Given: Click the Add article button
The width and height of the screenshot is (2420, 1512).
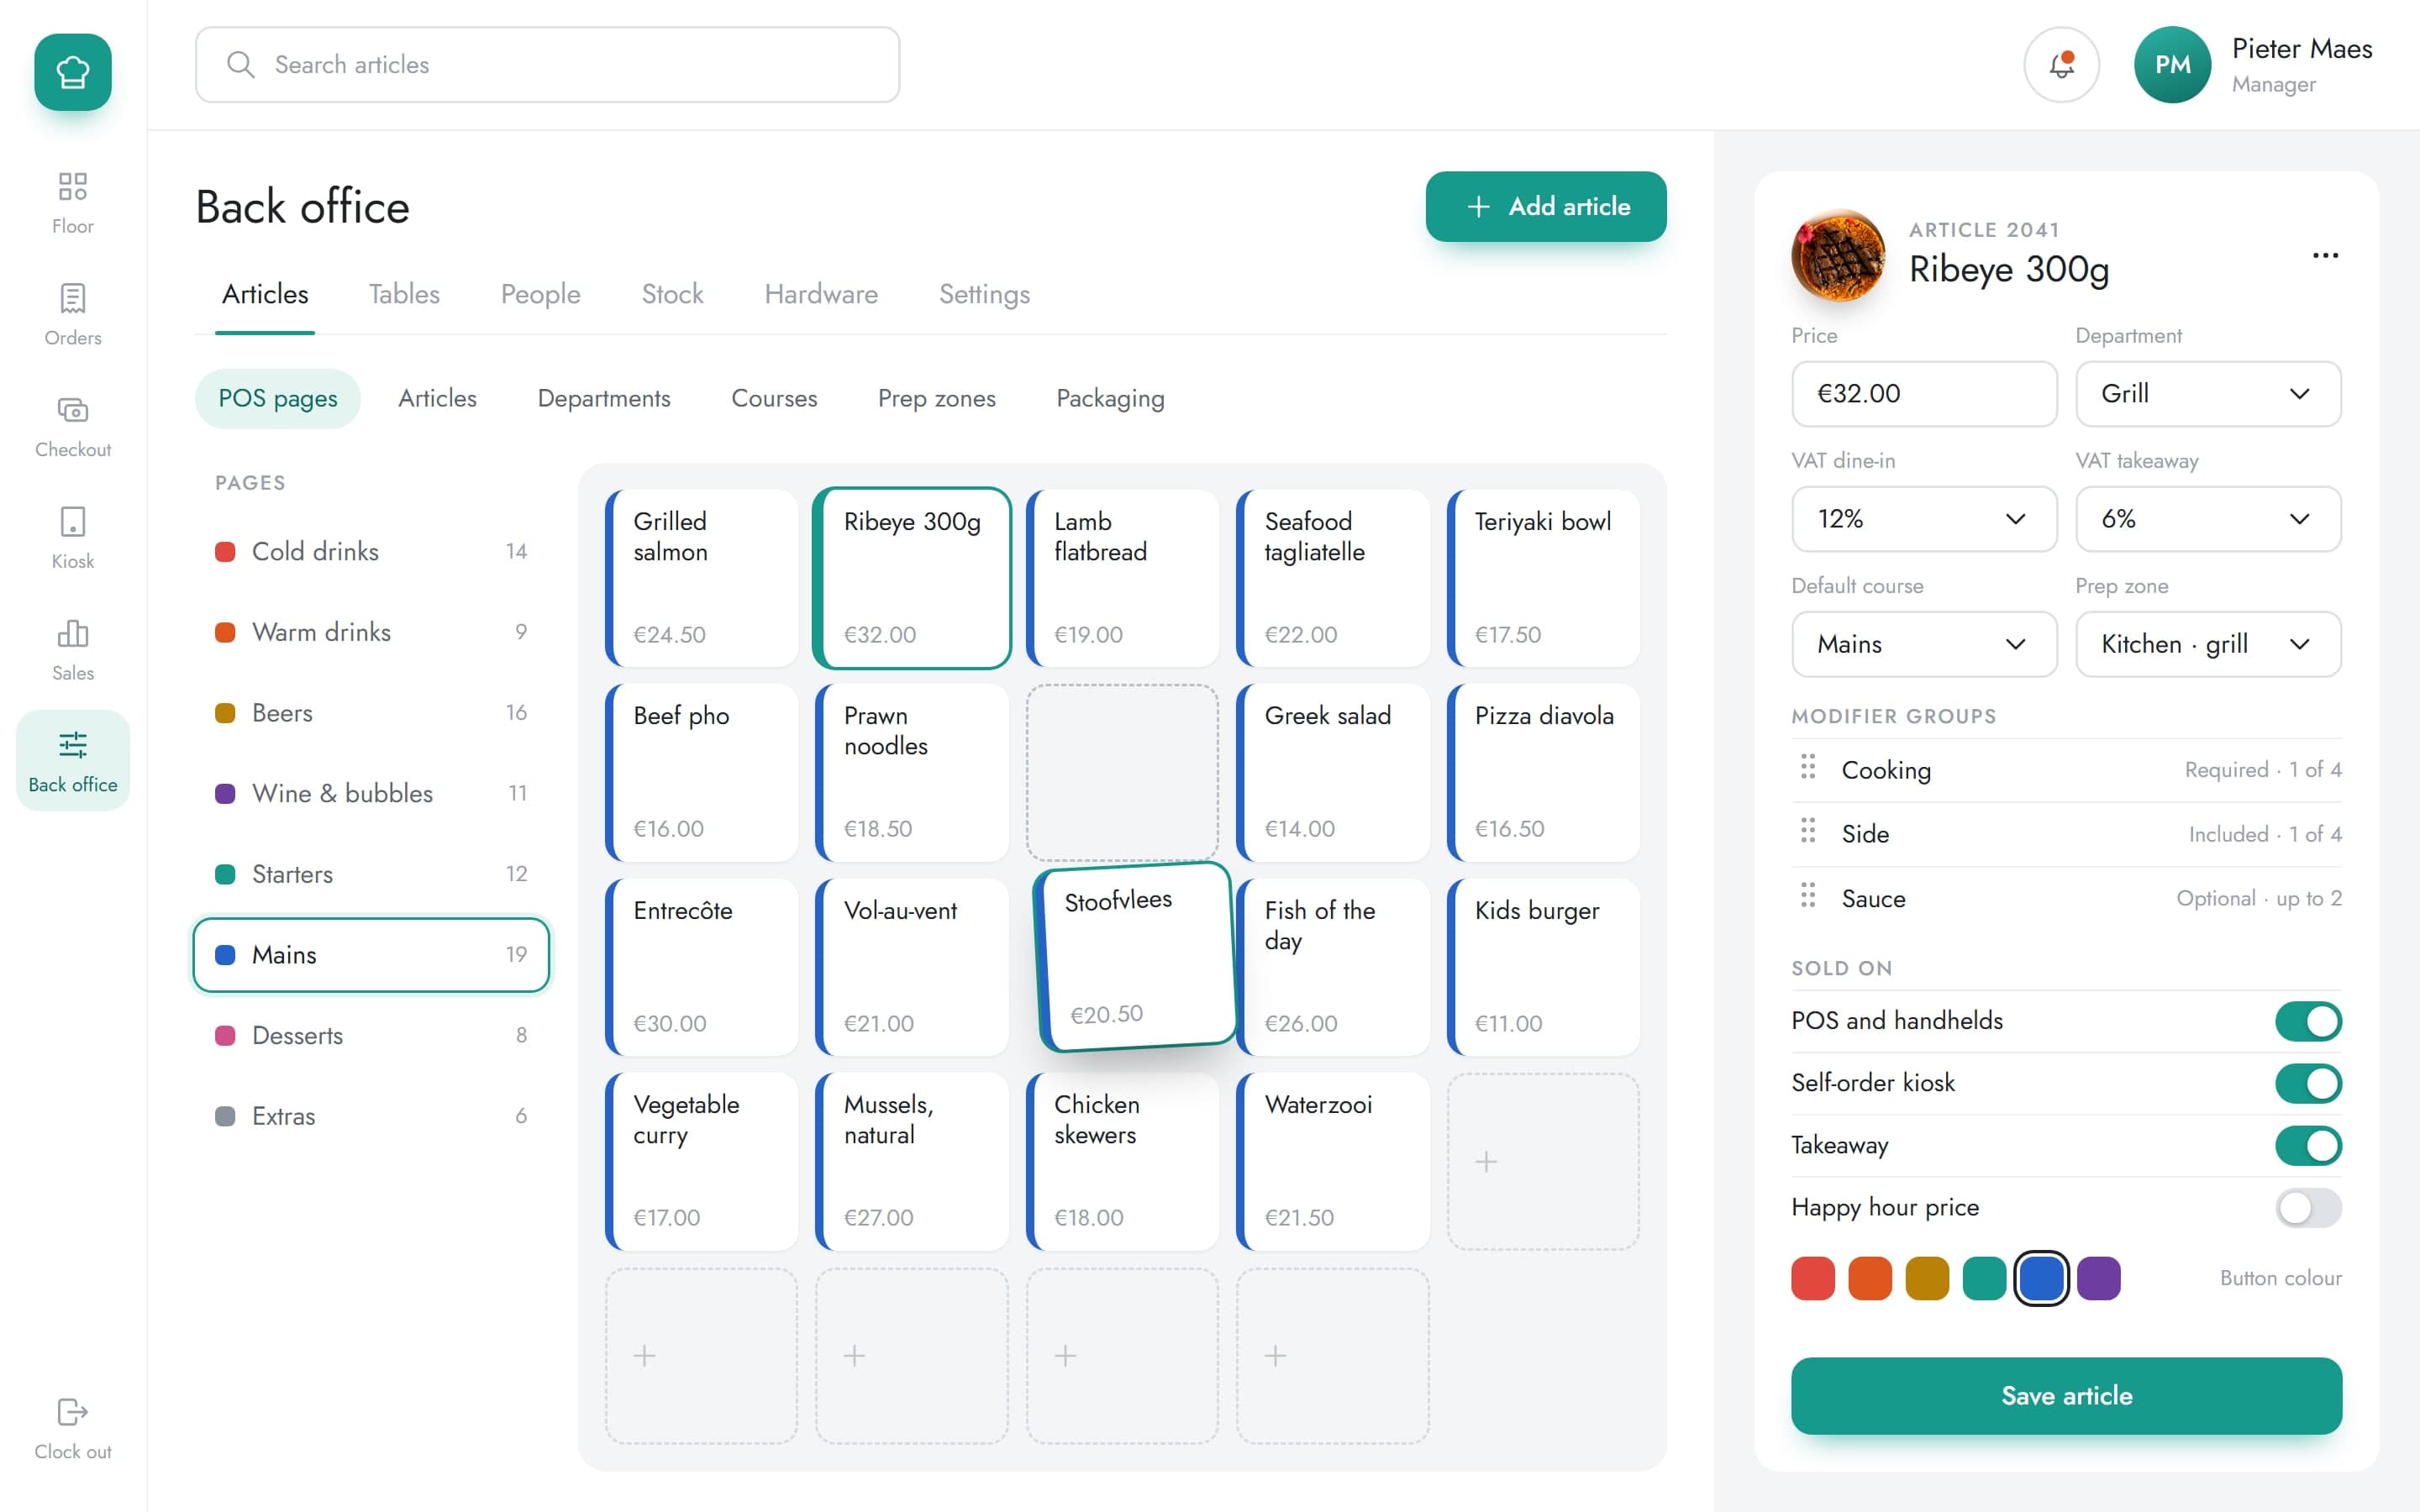Looking at the screenshot, I should (1546, 206).
